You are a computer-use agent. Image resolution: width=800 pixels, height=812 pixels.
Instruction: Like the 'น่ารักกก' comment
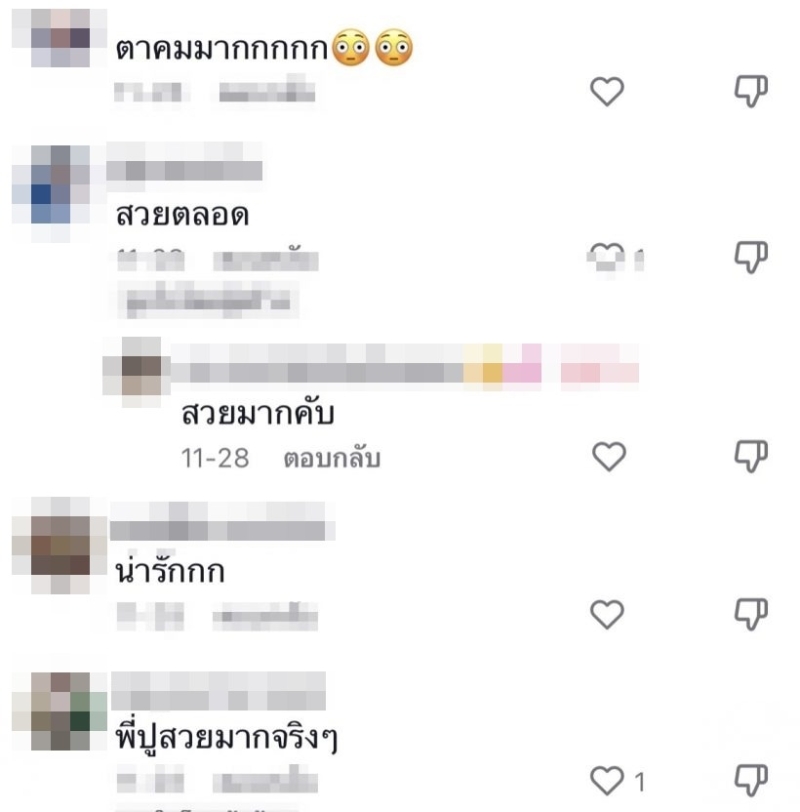pyautogui.click(x=607, y=614)
